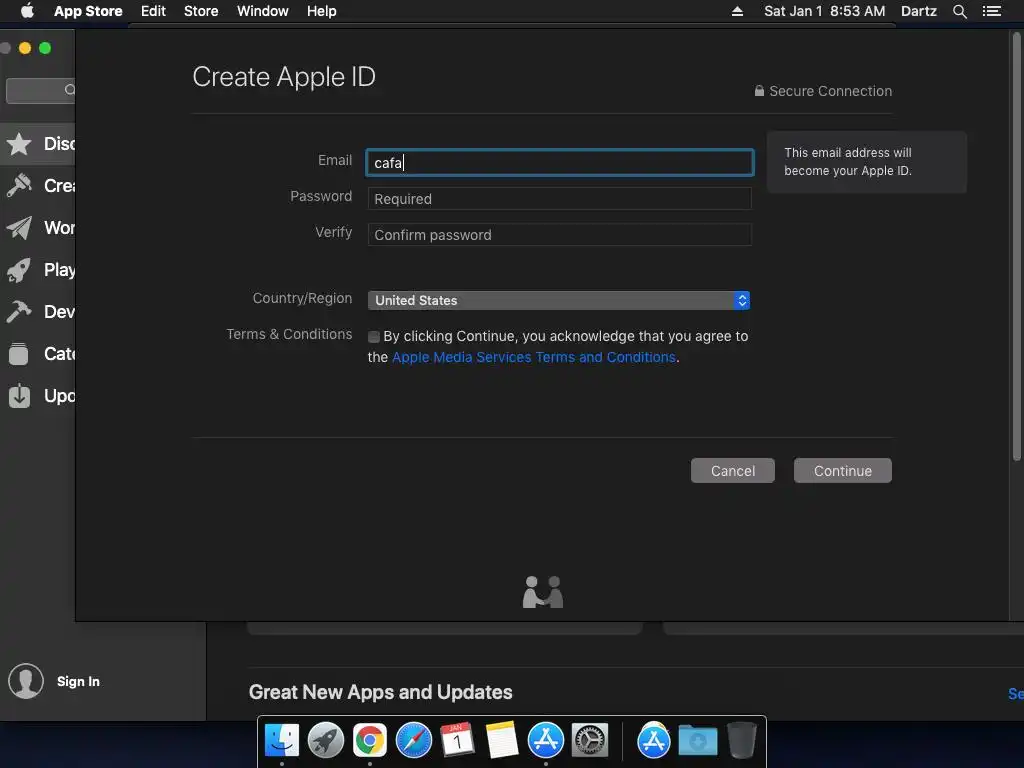Click the clock showing Sat Jan 1 8:53 AM
The image size is (1024, 768).
point(825,11)
